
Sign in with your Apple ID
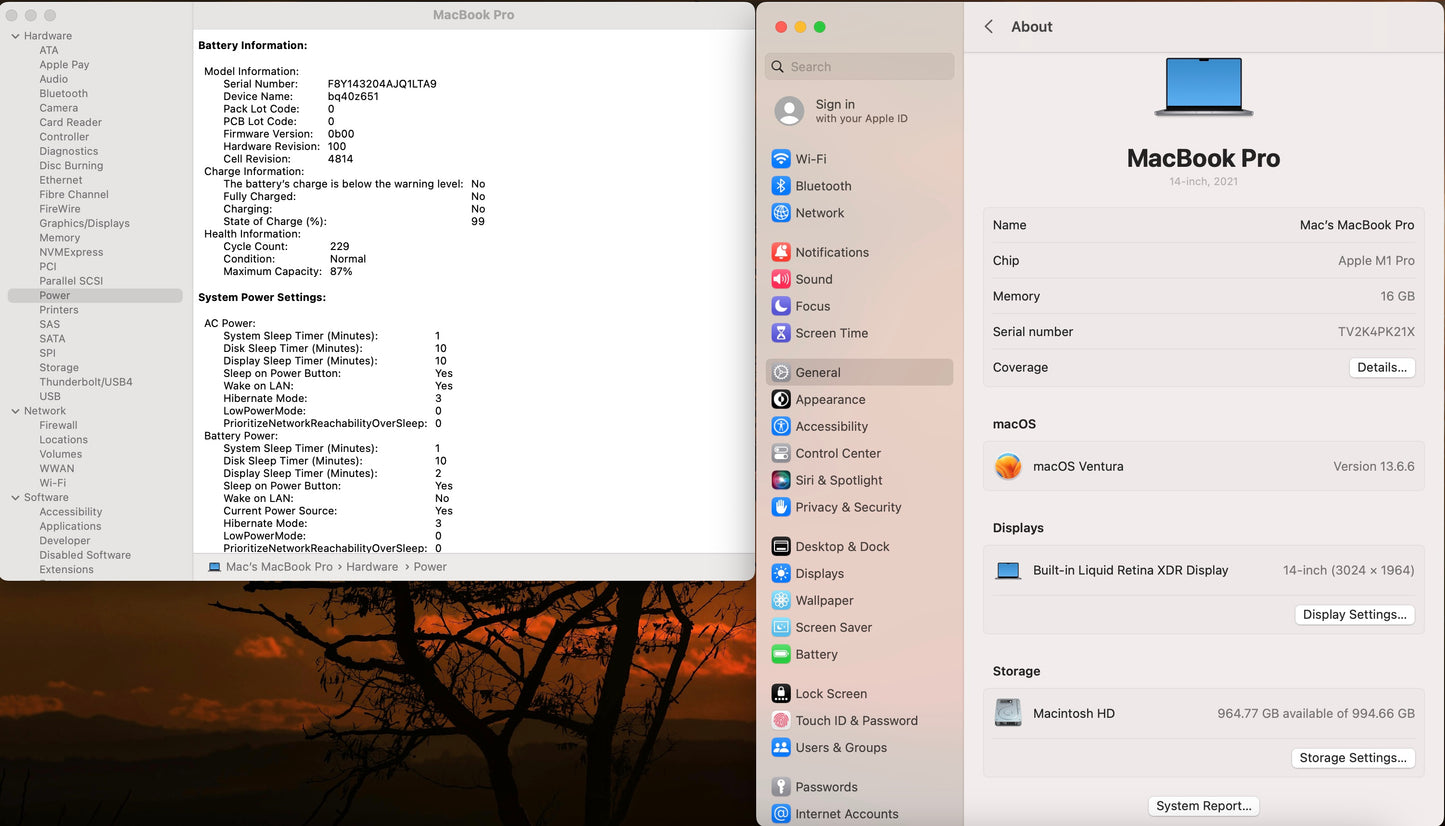tap(859, 111)
